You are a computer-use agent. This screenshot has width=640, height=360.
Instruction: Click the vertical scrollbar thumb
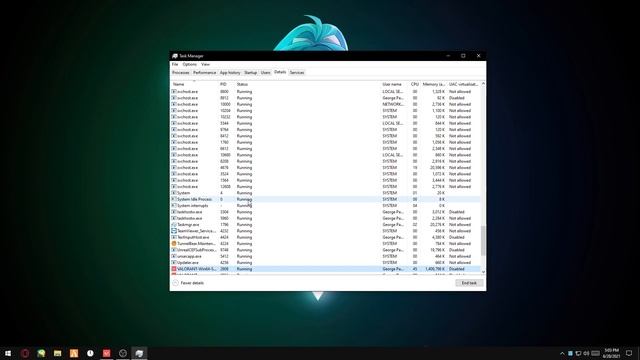[483, 240]
